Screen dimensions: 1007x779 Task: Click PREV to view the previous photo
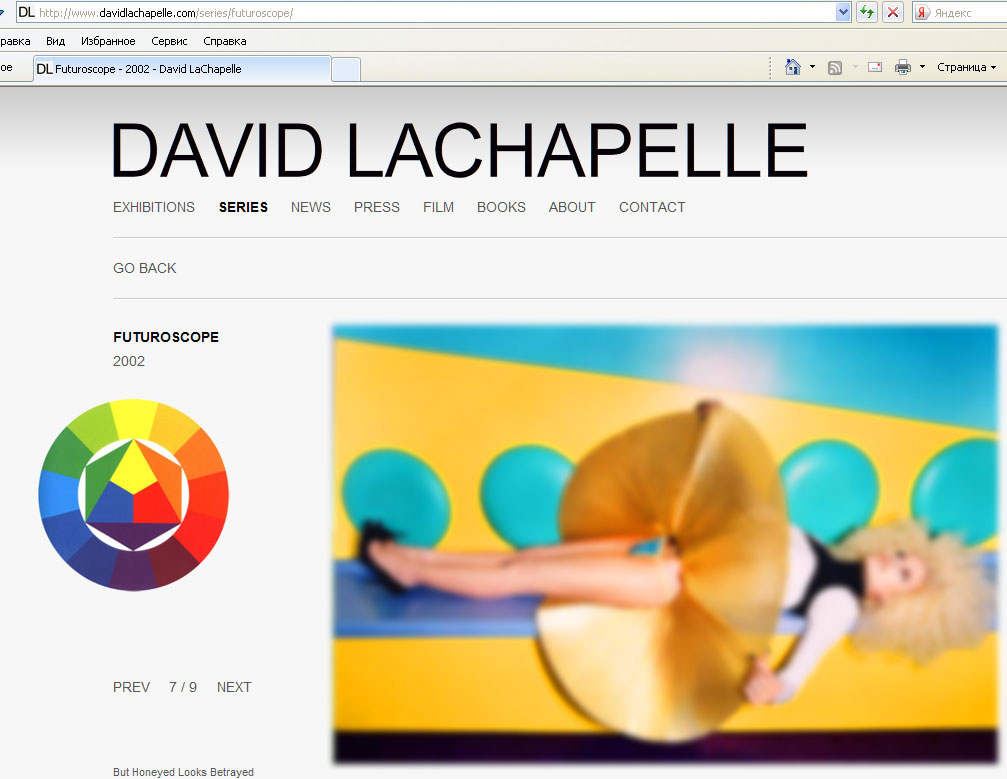tap(132, 687)
